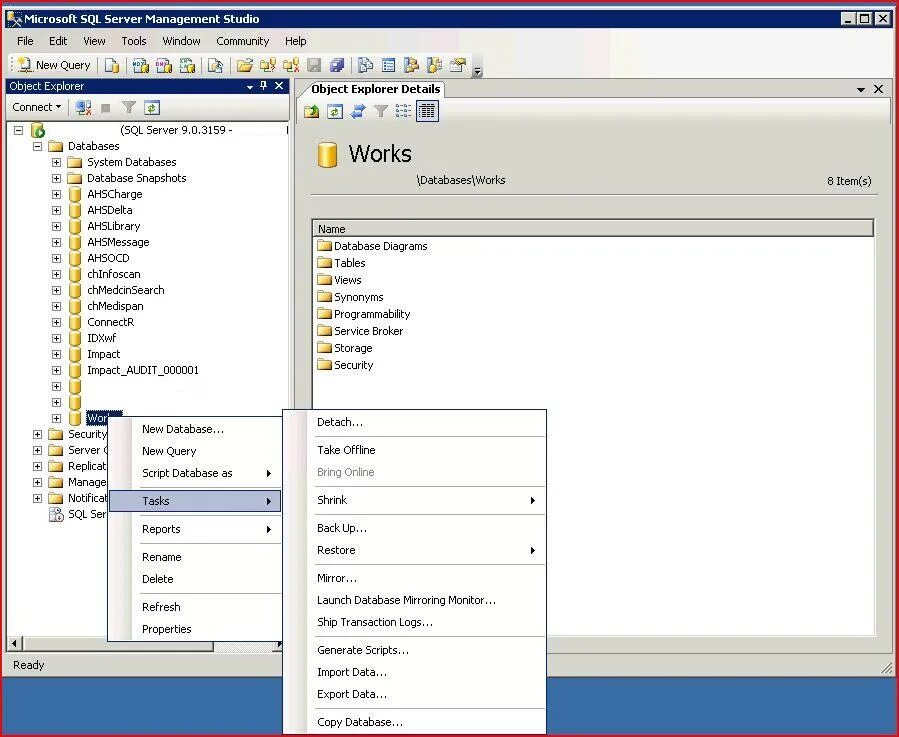Open Object Explorer window position dropdown arrow
Screen dimensions: 899x737
tap(250, 87)
